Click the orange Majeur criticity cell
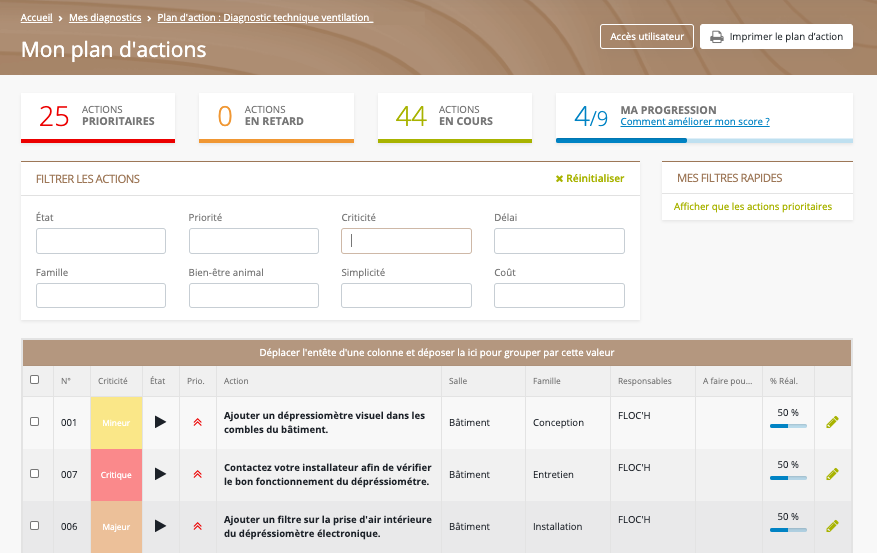 (x=116, y=527)
